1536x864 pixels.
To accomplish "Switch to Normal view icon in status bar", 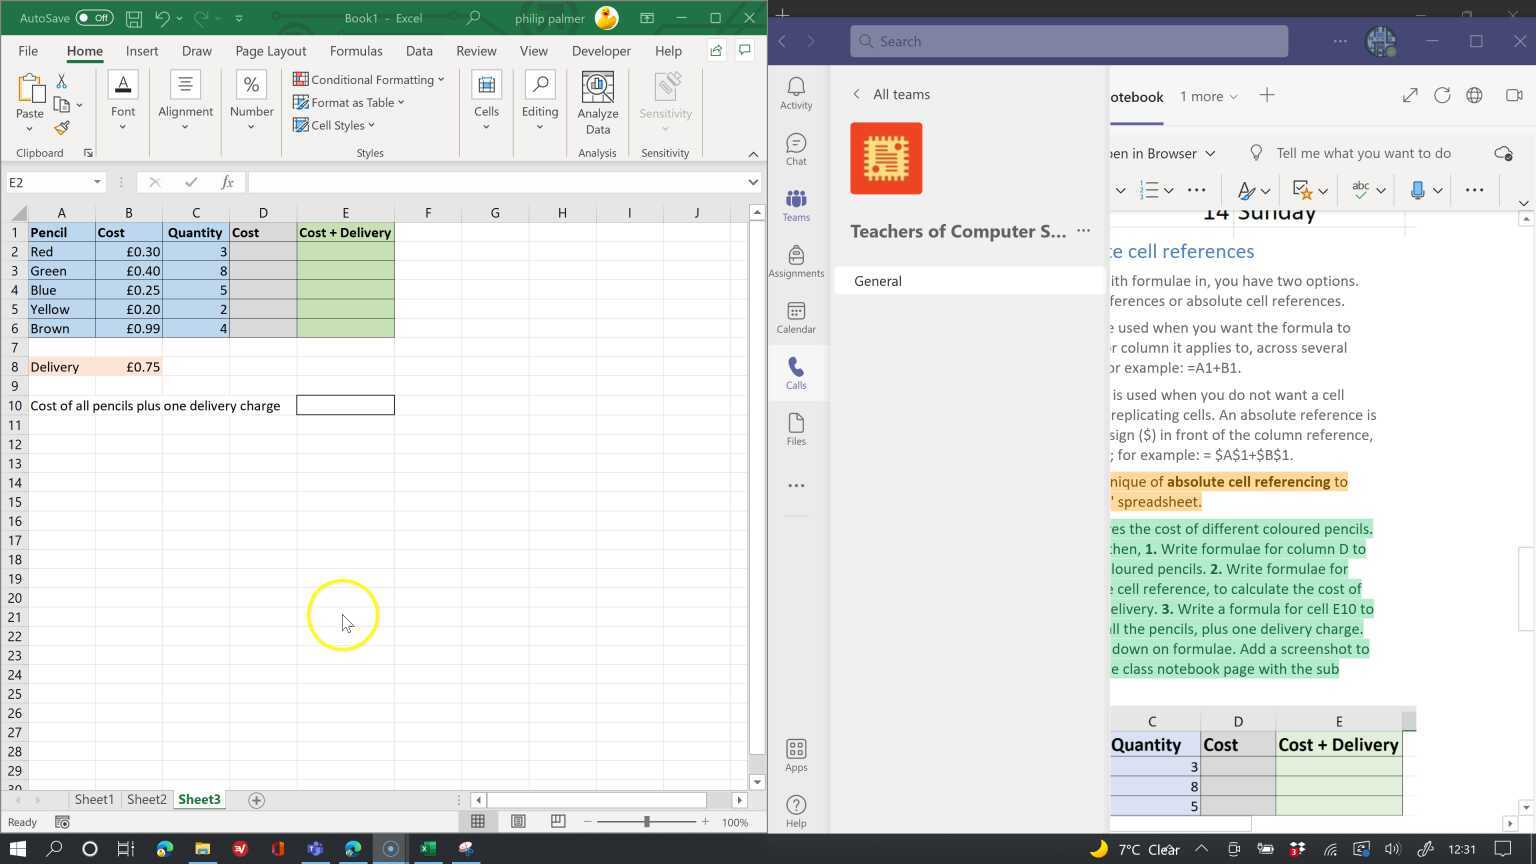I will [478, 822].
